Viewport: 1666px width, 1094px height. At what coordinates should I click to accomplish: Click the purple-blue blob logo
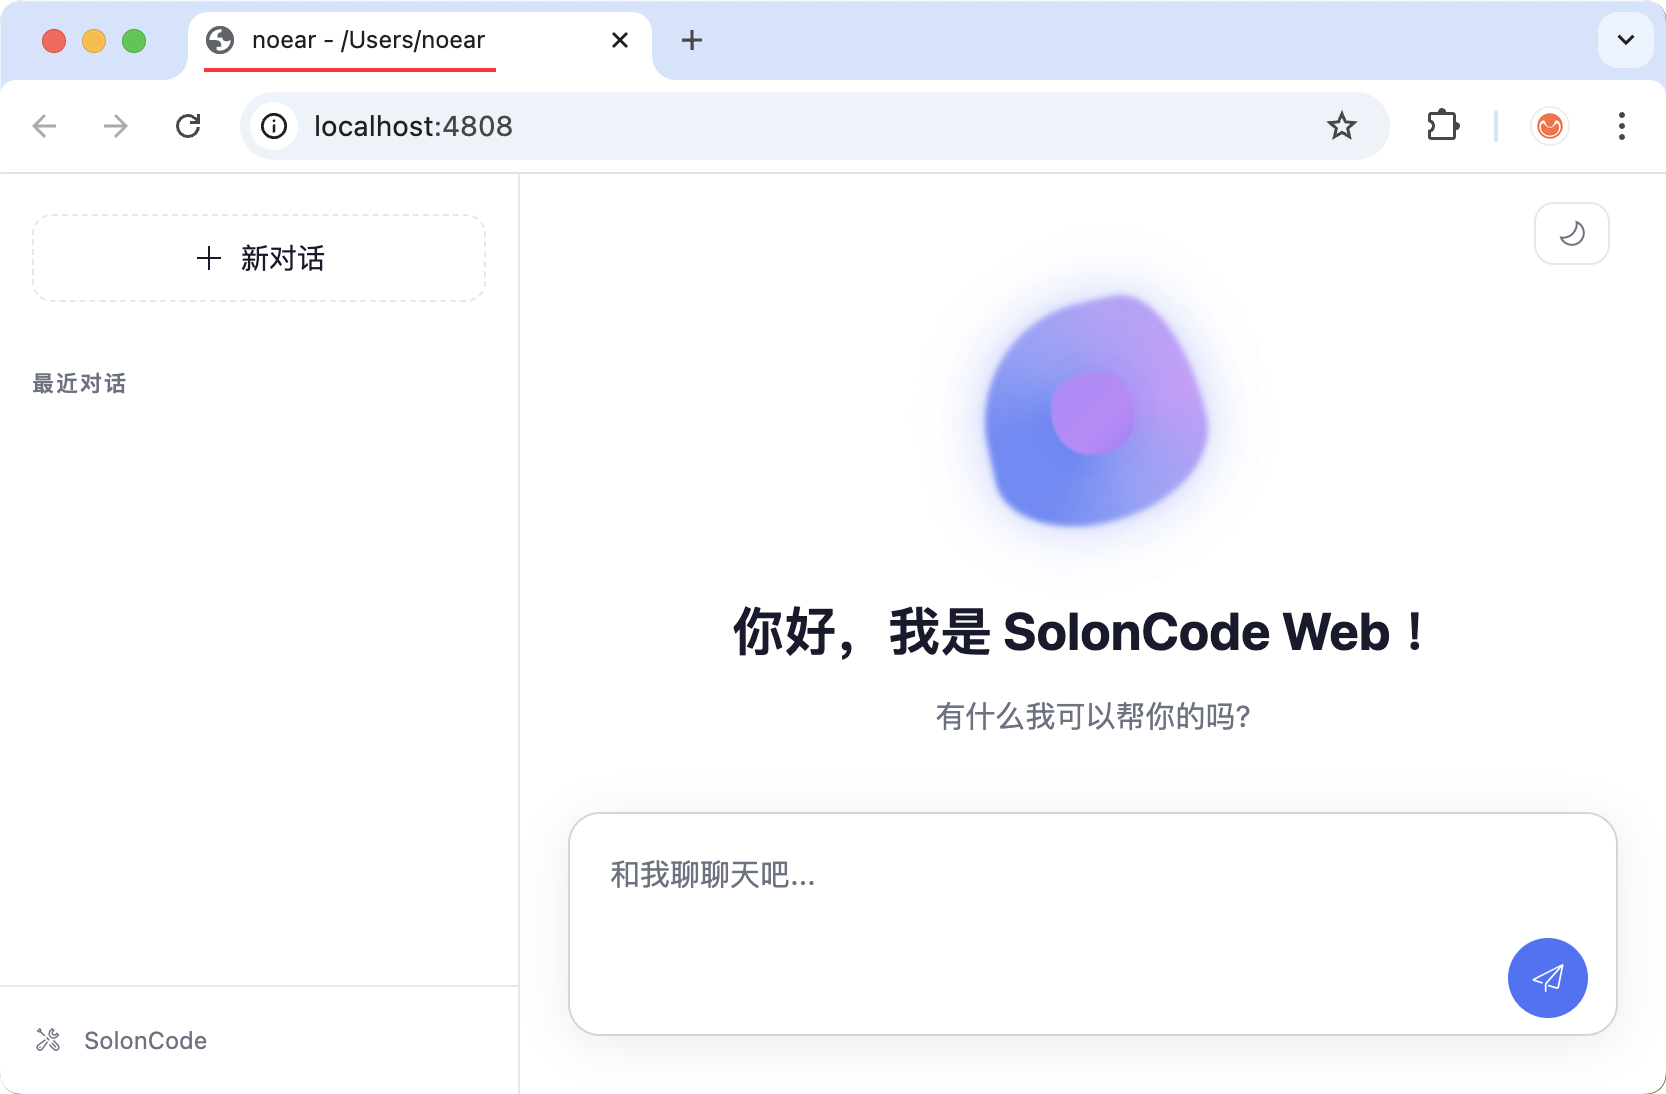[1094, 412]
